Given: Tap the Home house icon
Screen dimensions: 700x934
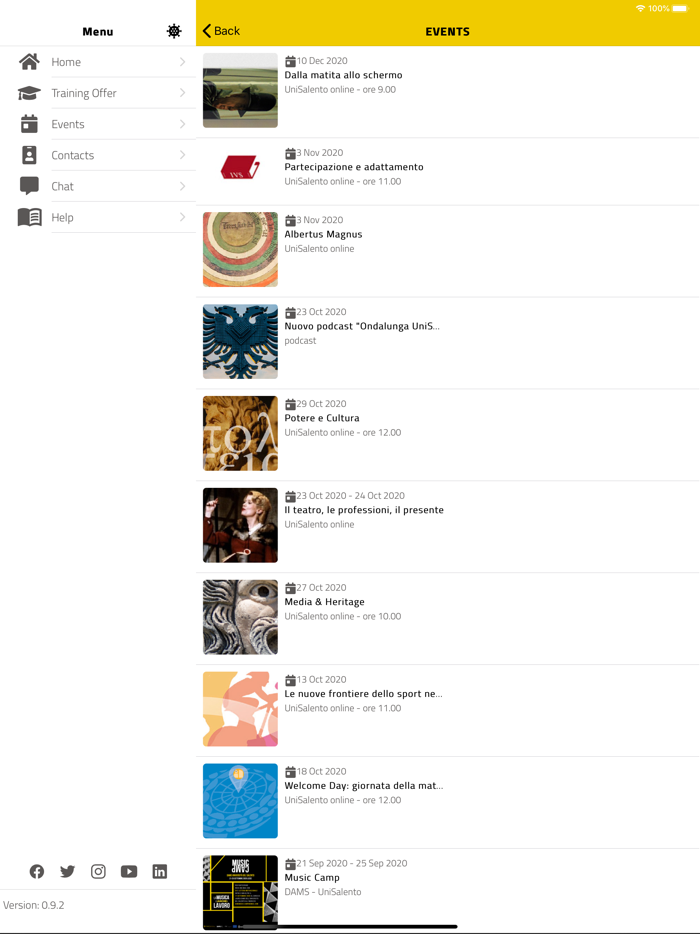Looking at the screenshot, I should pyautogui.click(x=29, y=61).
